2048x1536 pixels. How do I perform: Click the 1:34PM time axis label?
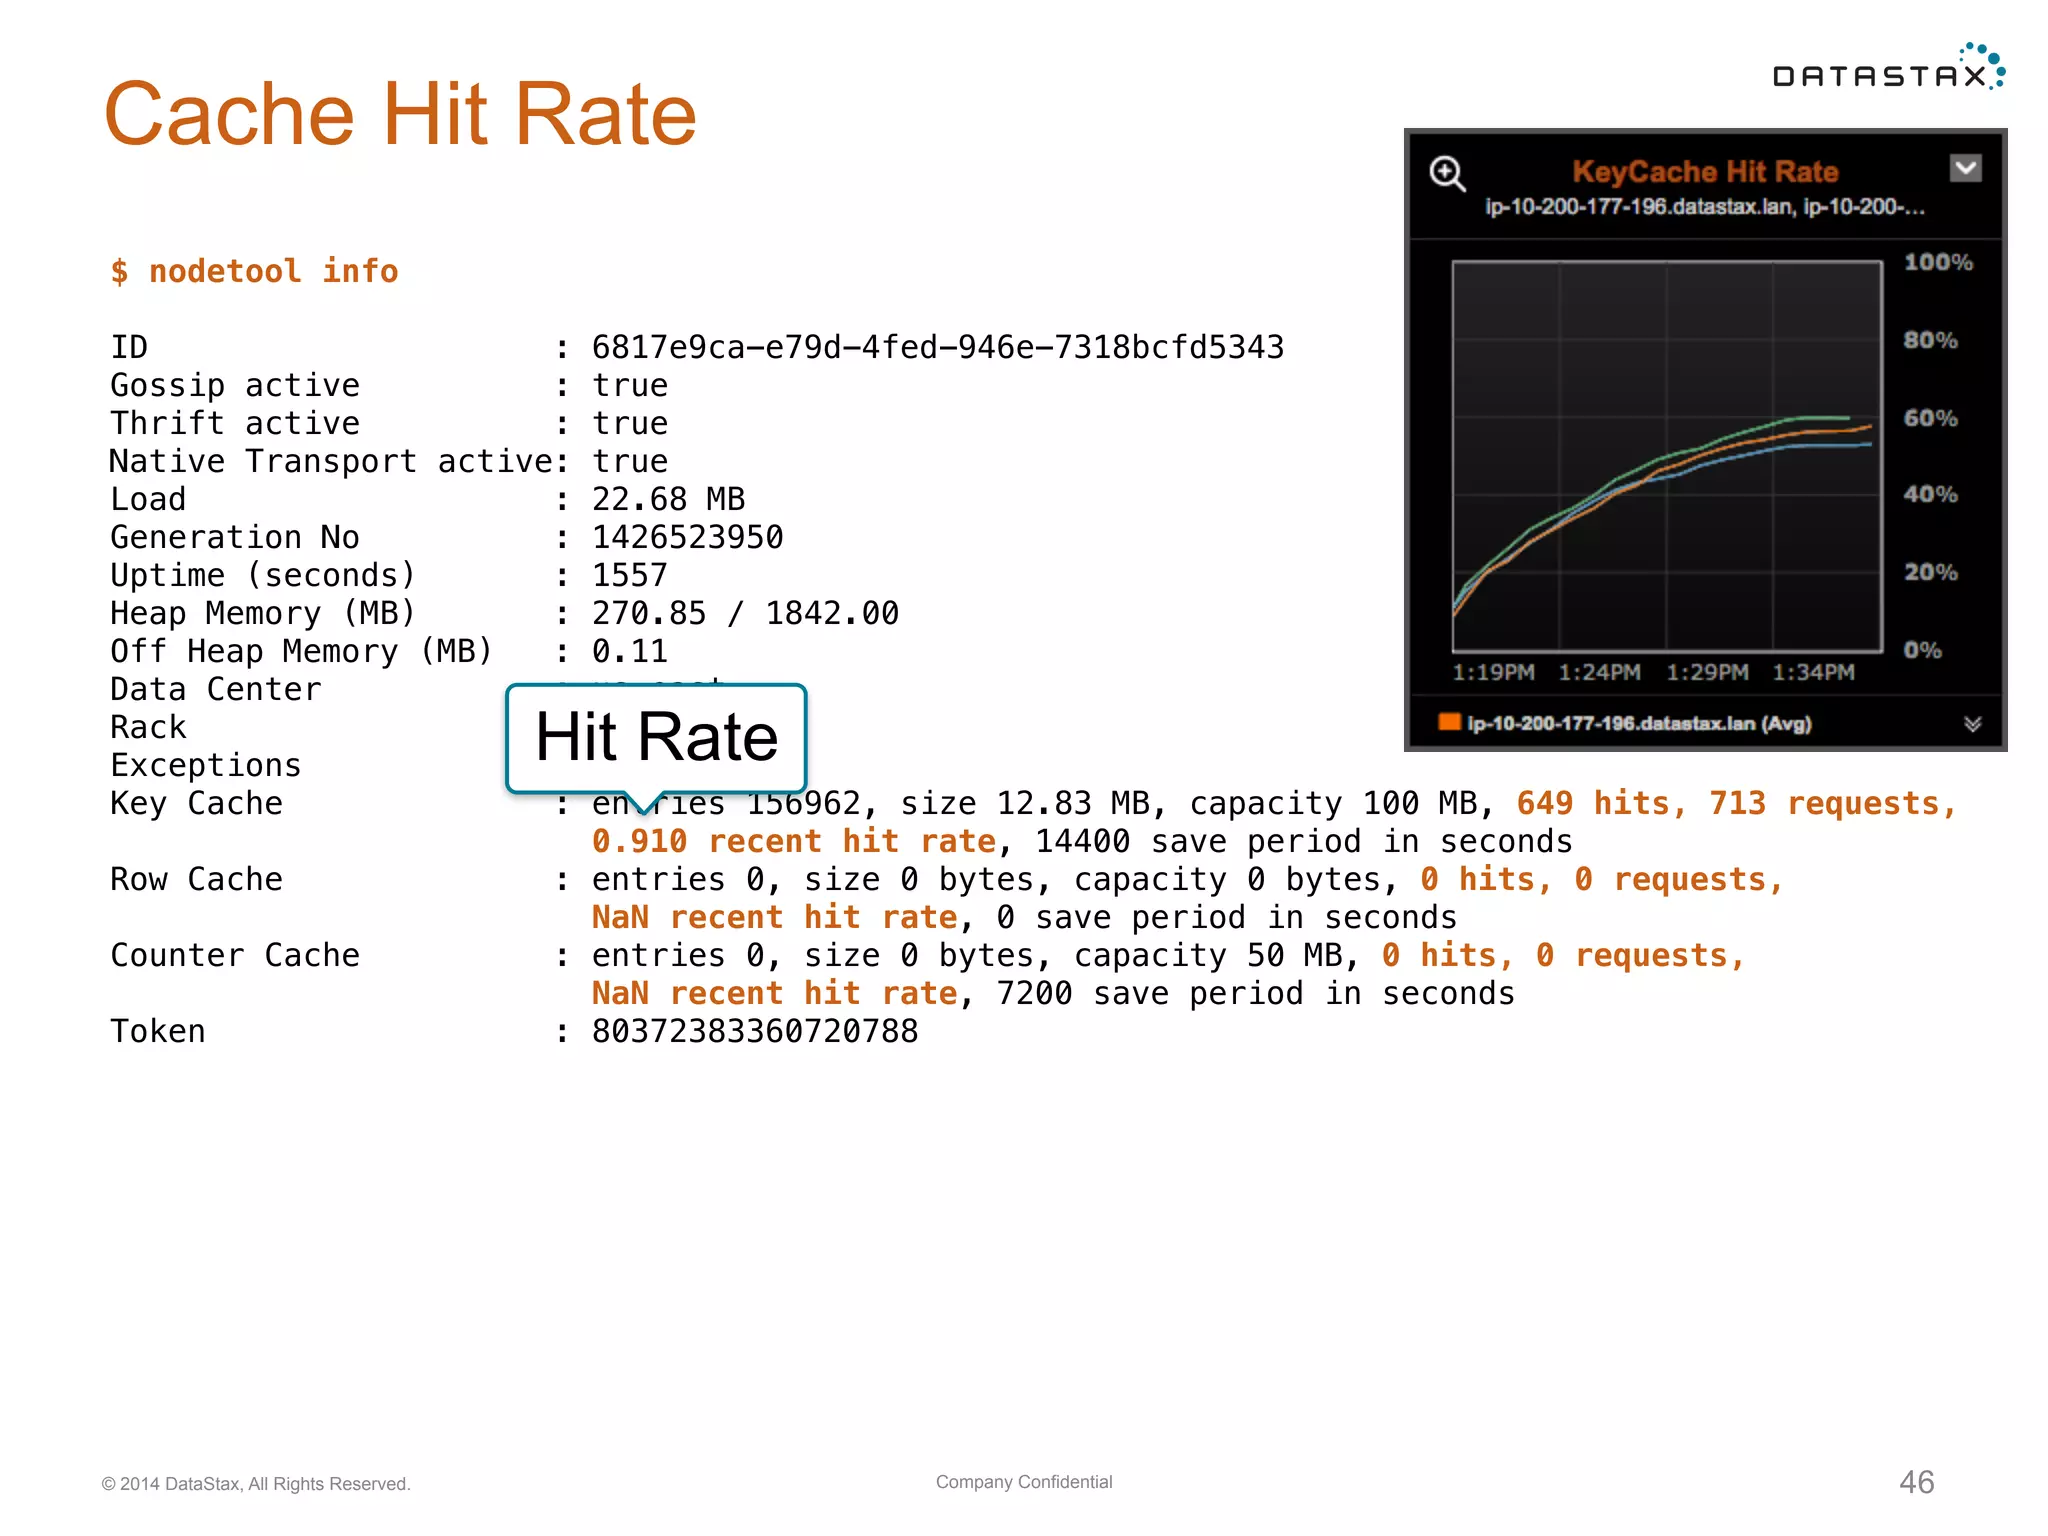pos(1813,673)
